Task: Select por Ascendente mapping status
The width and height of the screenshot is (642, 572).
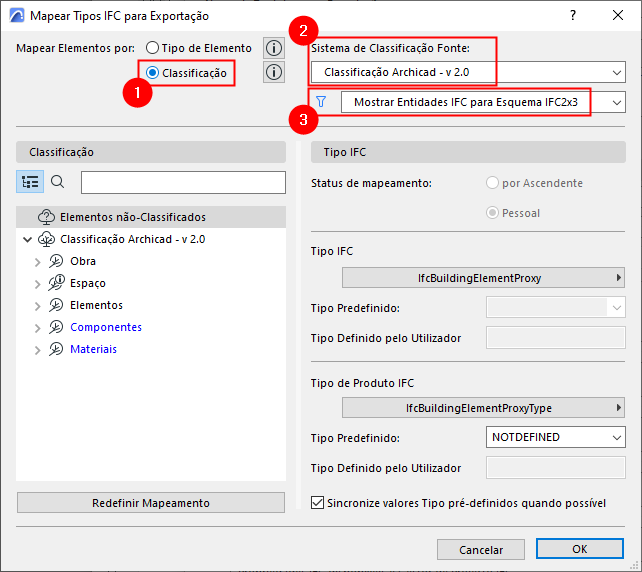Action: click(x=492, y=183)
